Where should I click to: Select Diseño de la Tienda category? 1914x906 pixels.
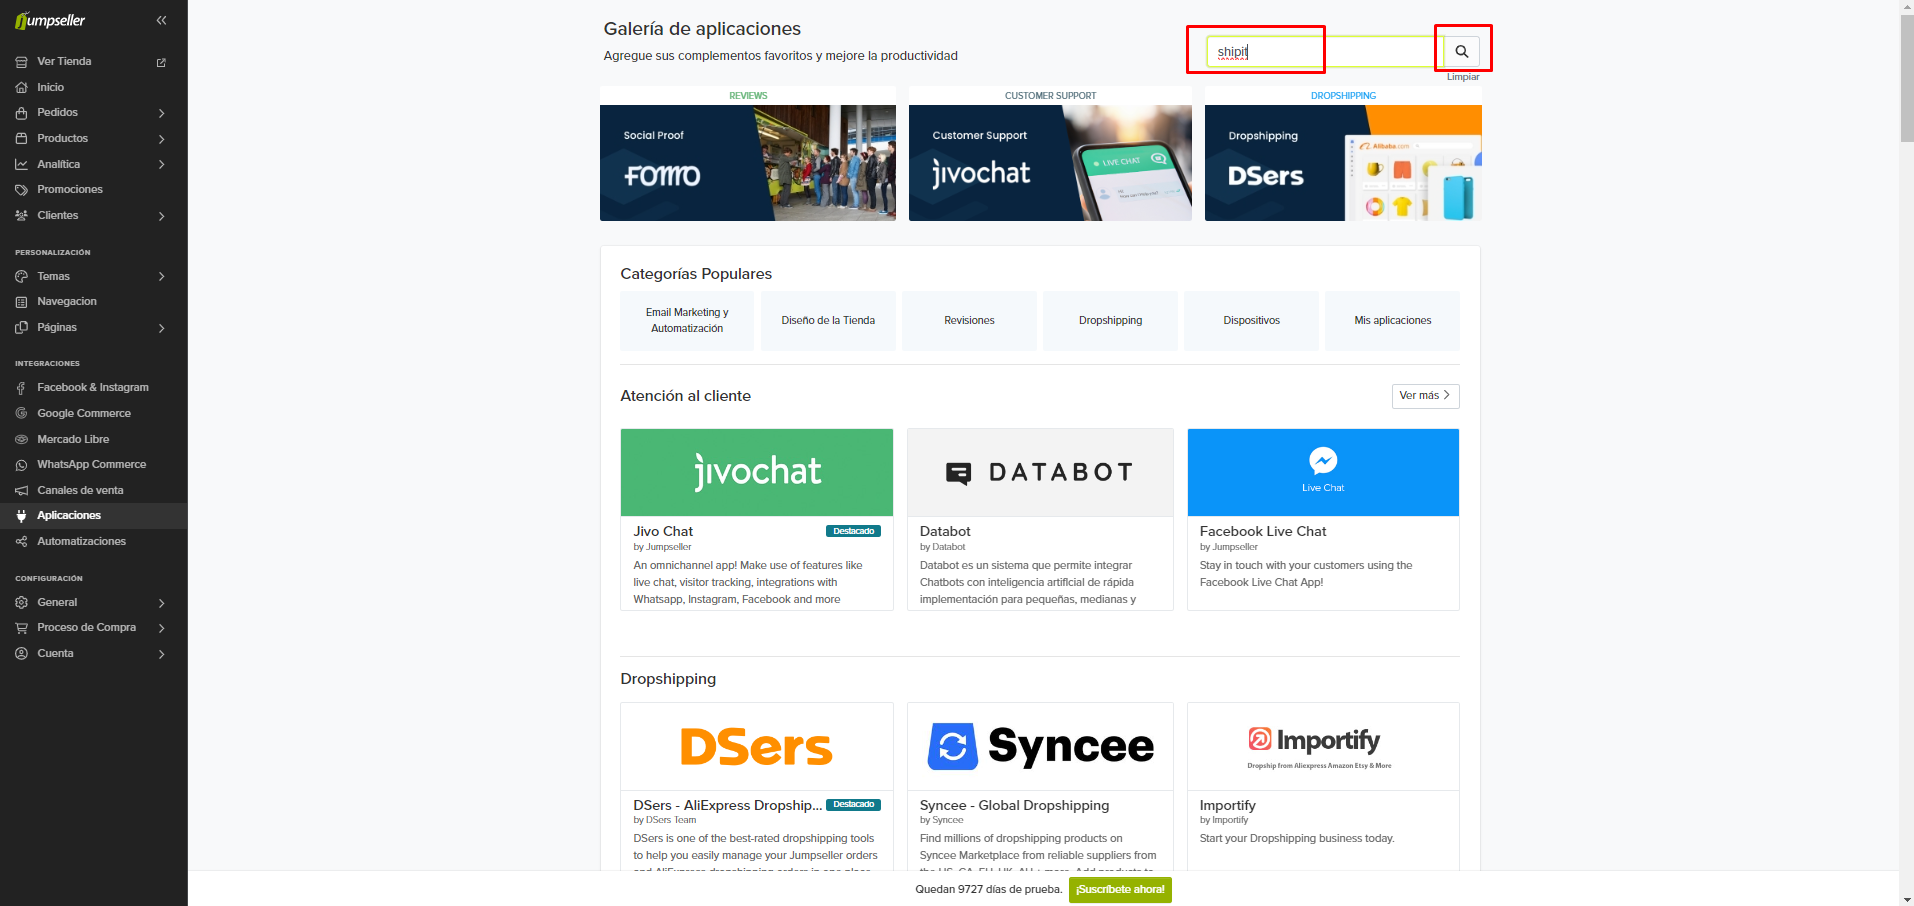pyautogui.click(x=828, y=320)
